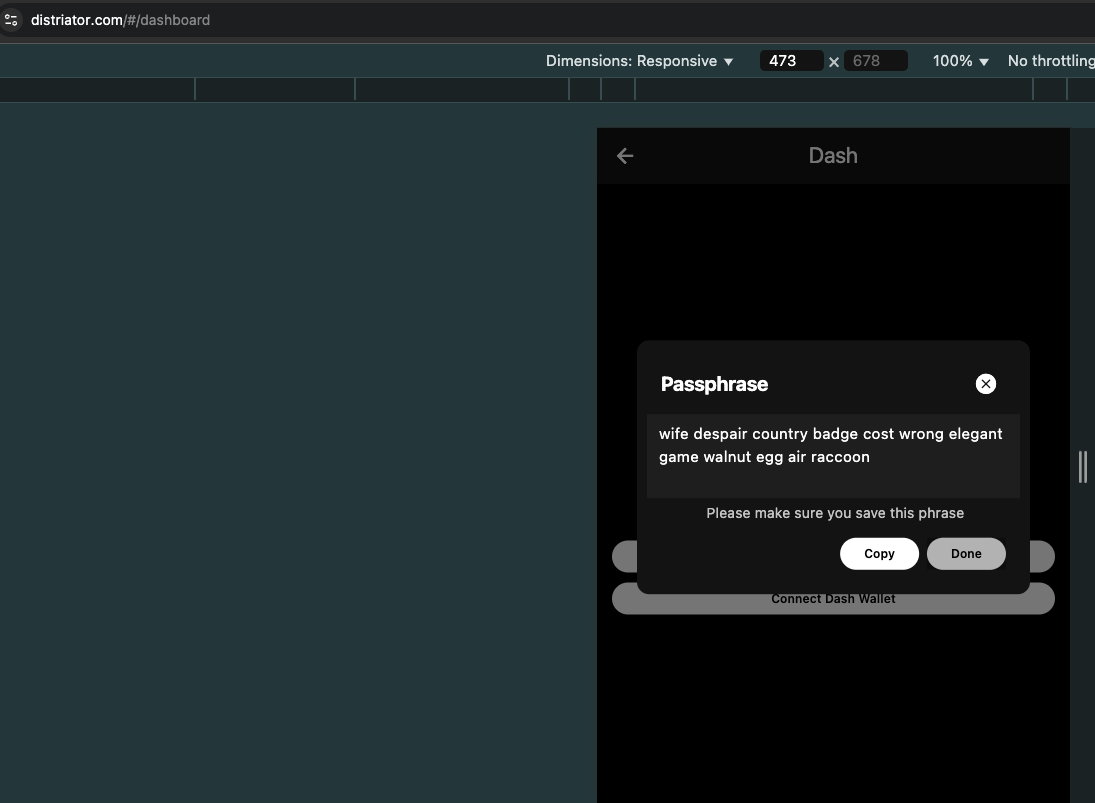Click the Dash title text
Viewport: 1095px width, 803px height.
(833, 156)
